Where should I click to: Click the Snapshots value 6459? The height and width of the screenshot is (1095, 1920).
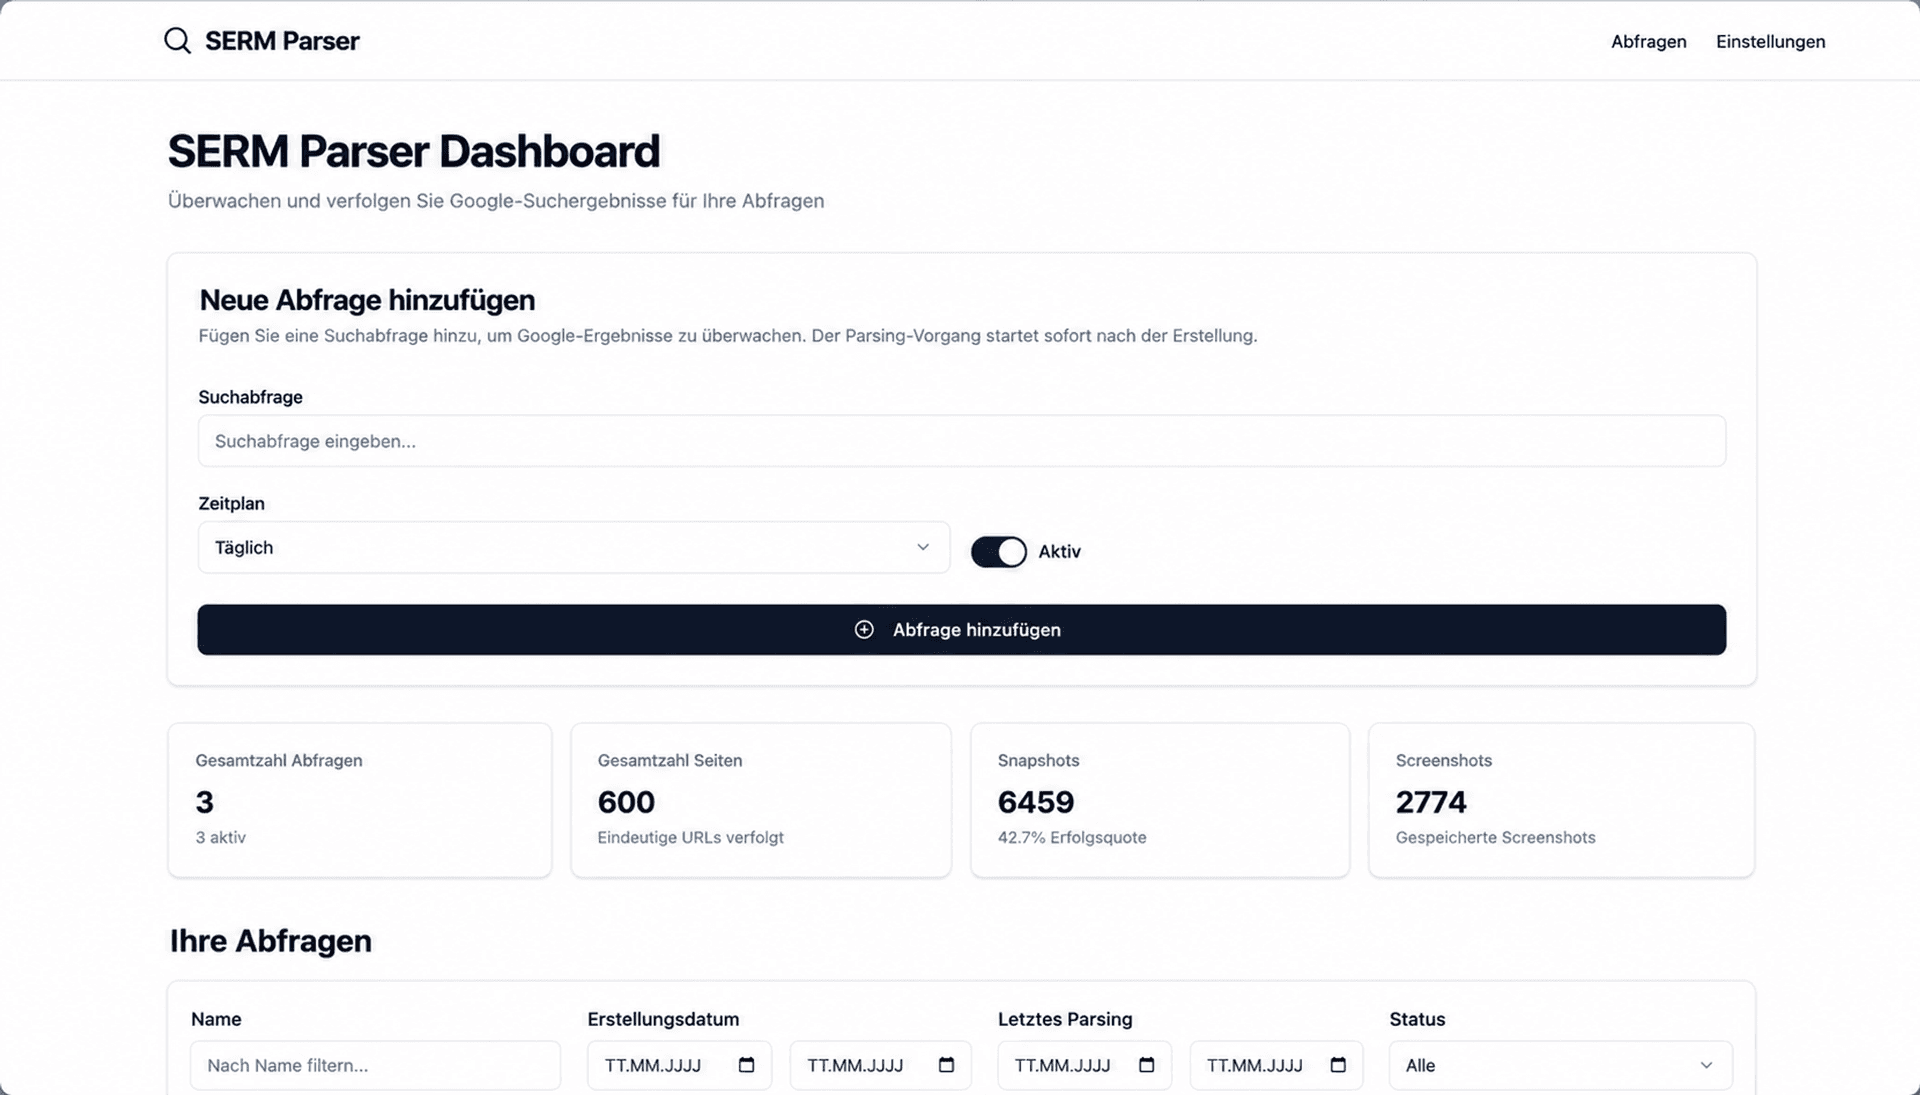point(1036,802)
